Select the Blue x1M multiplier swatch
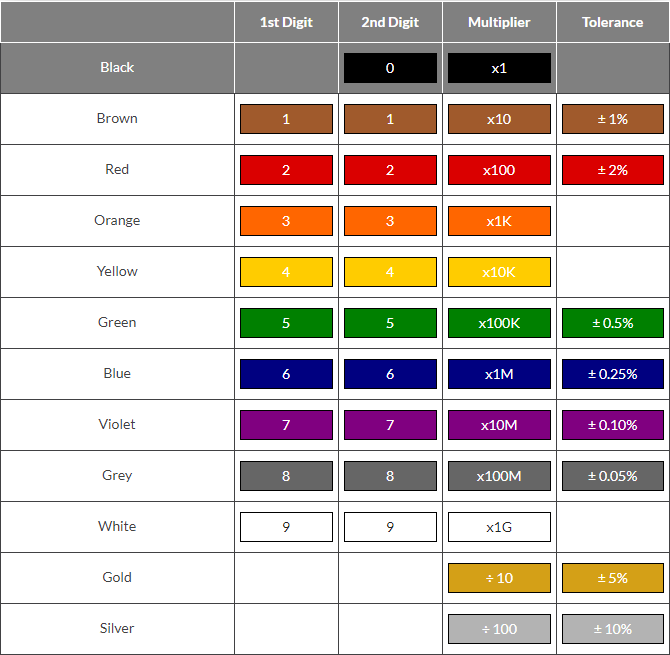The width and height of the screenshot is (670, 655). pos(499,374)
